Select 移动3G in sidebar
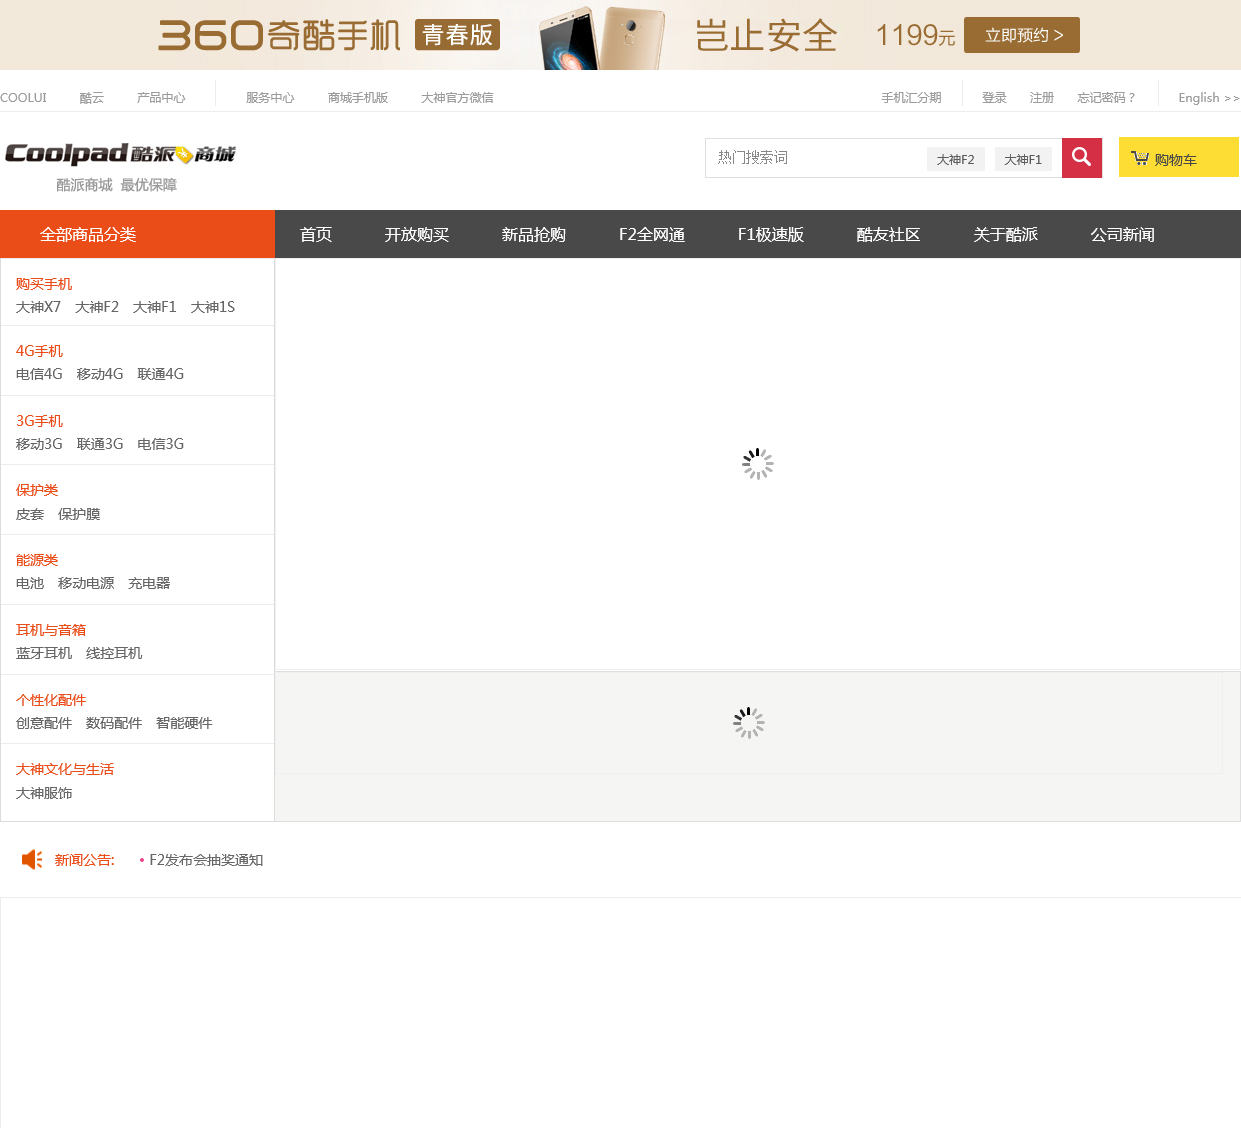1241x1128 pixels. (39, 444)
